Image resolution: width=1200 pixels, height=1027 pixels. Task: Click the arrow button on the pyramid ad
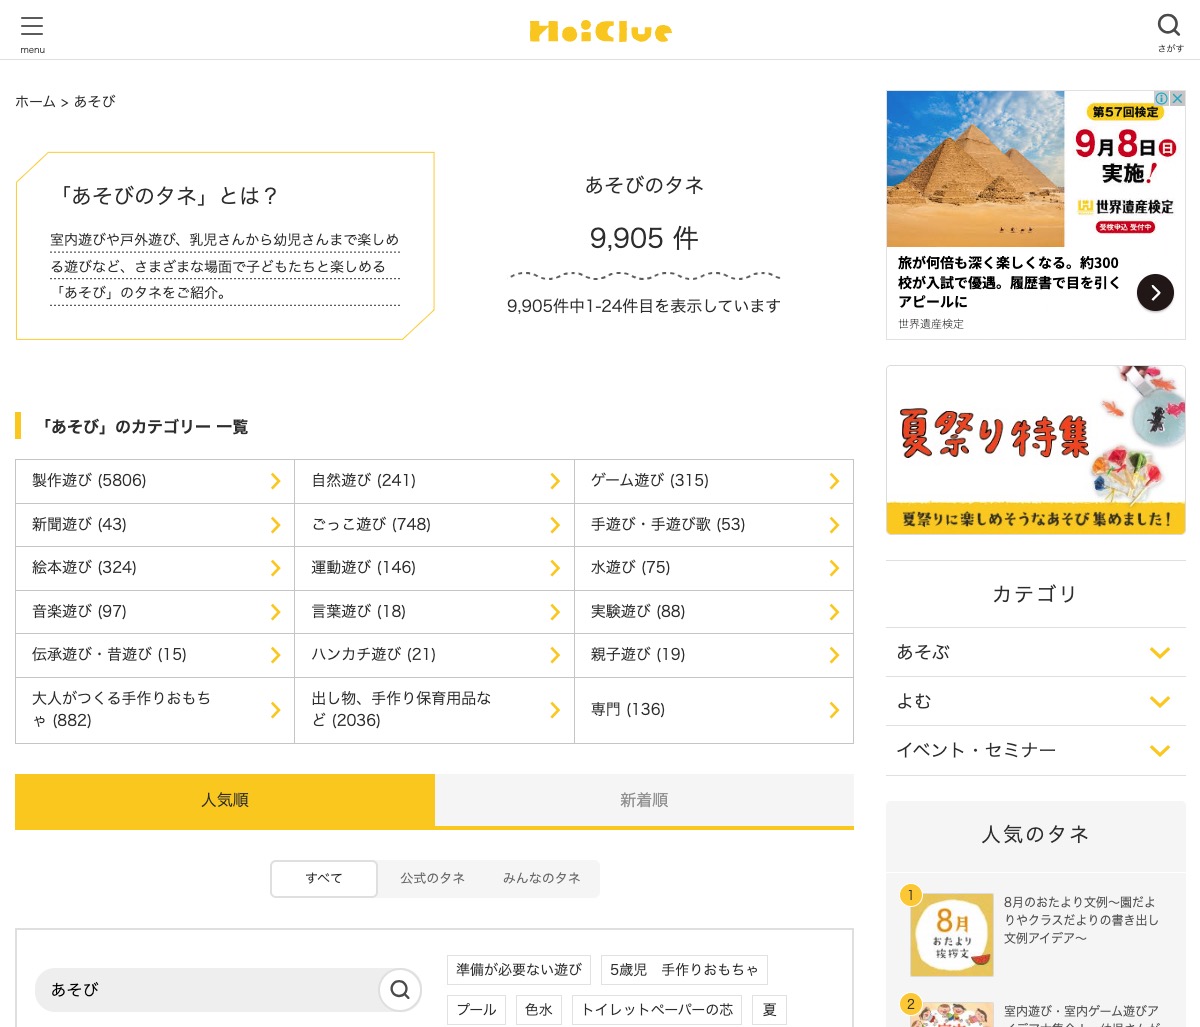click(1155, 292)
